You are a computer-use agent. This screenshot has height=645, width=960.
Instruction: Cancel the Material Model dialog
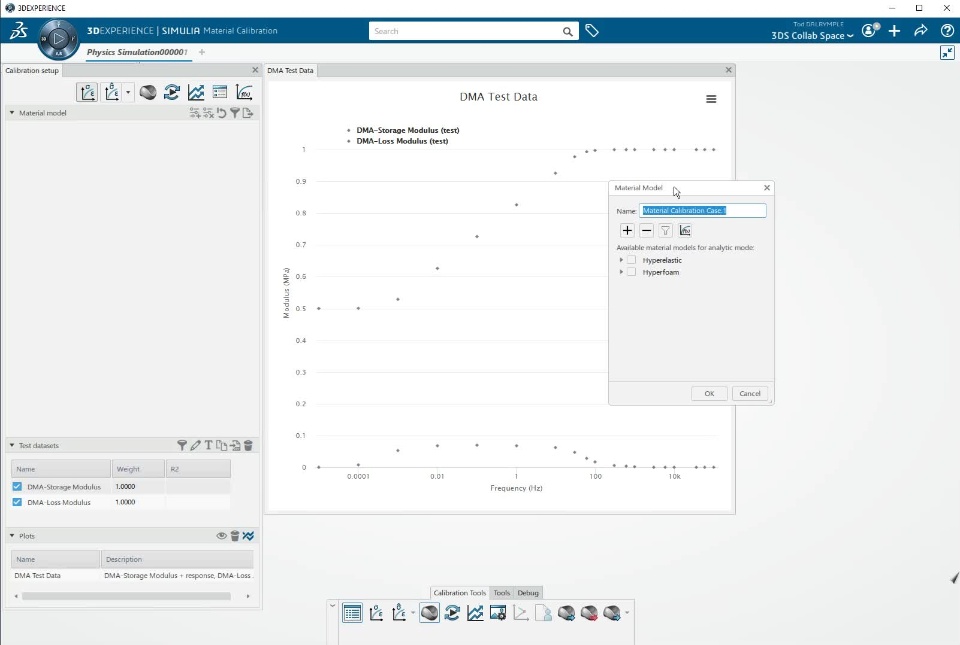click(749, 393)
